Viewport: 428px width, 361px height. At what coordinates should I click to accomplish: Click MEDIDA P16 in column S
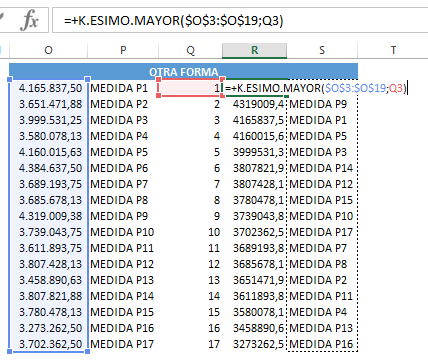pos(321,344)
